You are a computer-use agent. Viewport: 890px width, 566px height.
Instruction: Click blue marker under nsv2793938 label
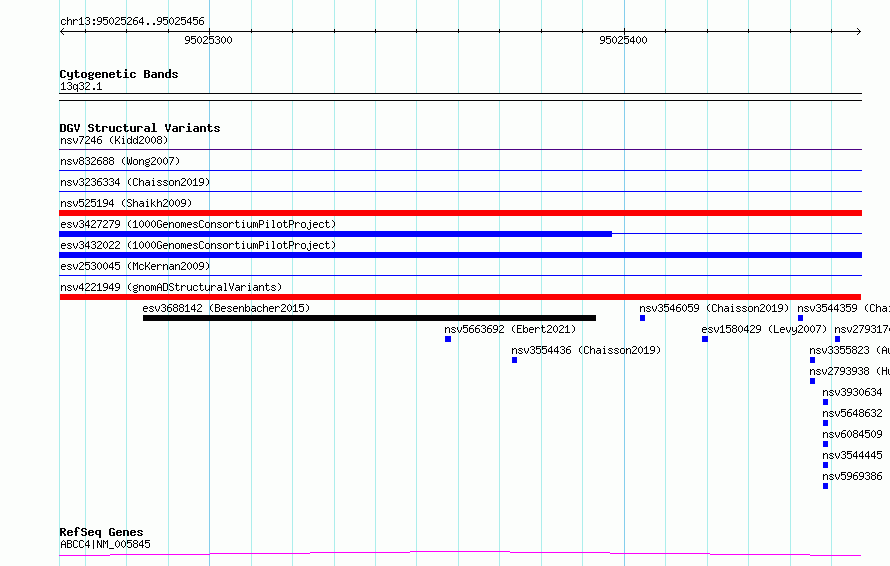(x=812, y=381)
